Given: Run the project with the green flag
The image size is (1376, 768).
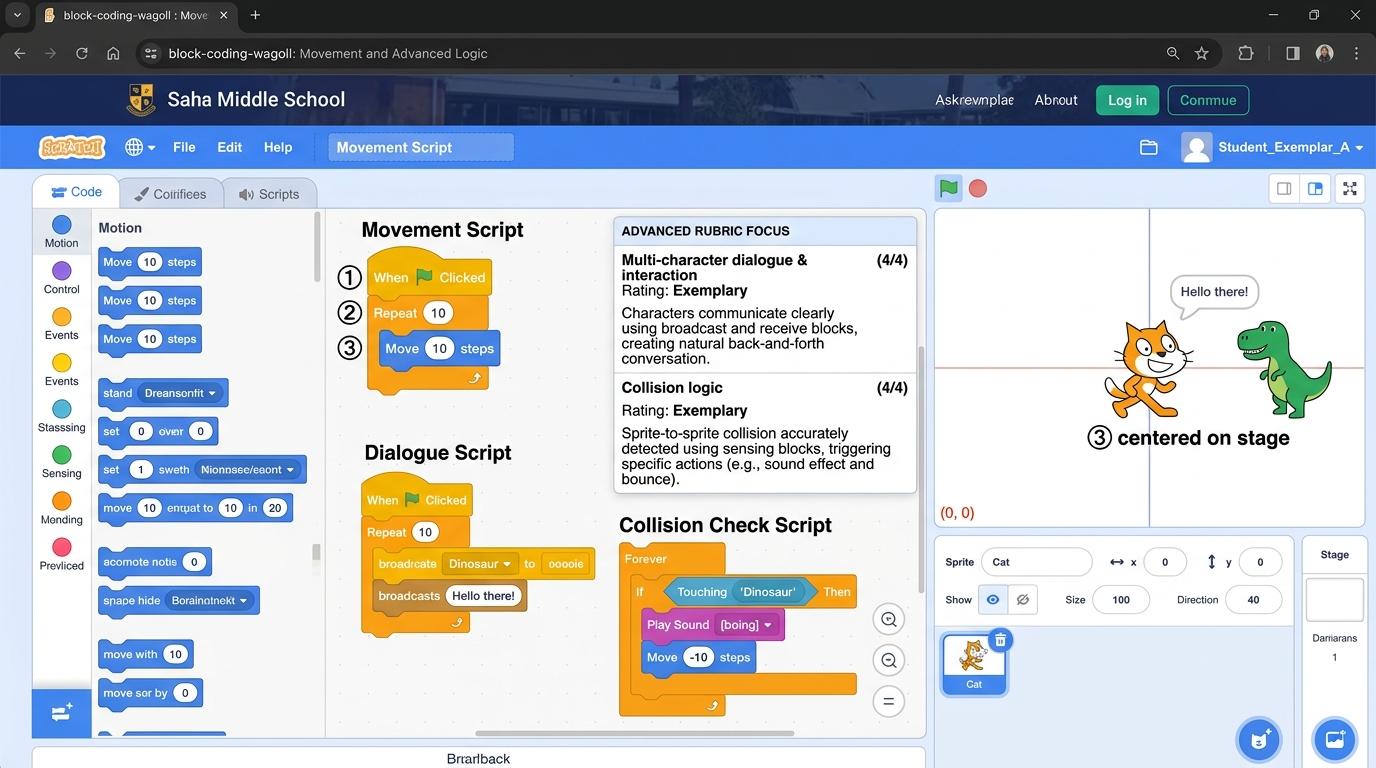Looking at the screenshot, I should pyautogui.click(x=948, y=188).
